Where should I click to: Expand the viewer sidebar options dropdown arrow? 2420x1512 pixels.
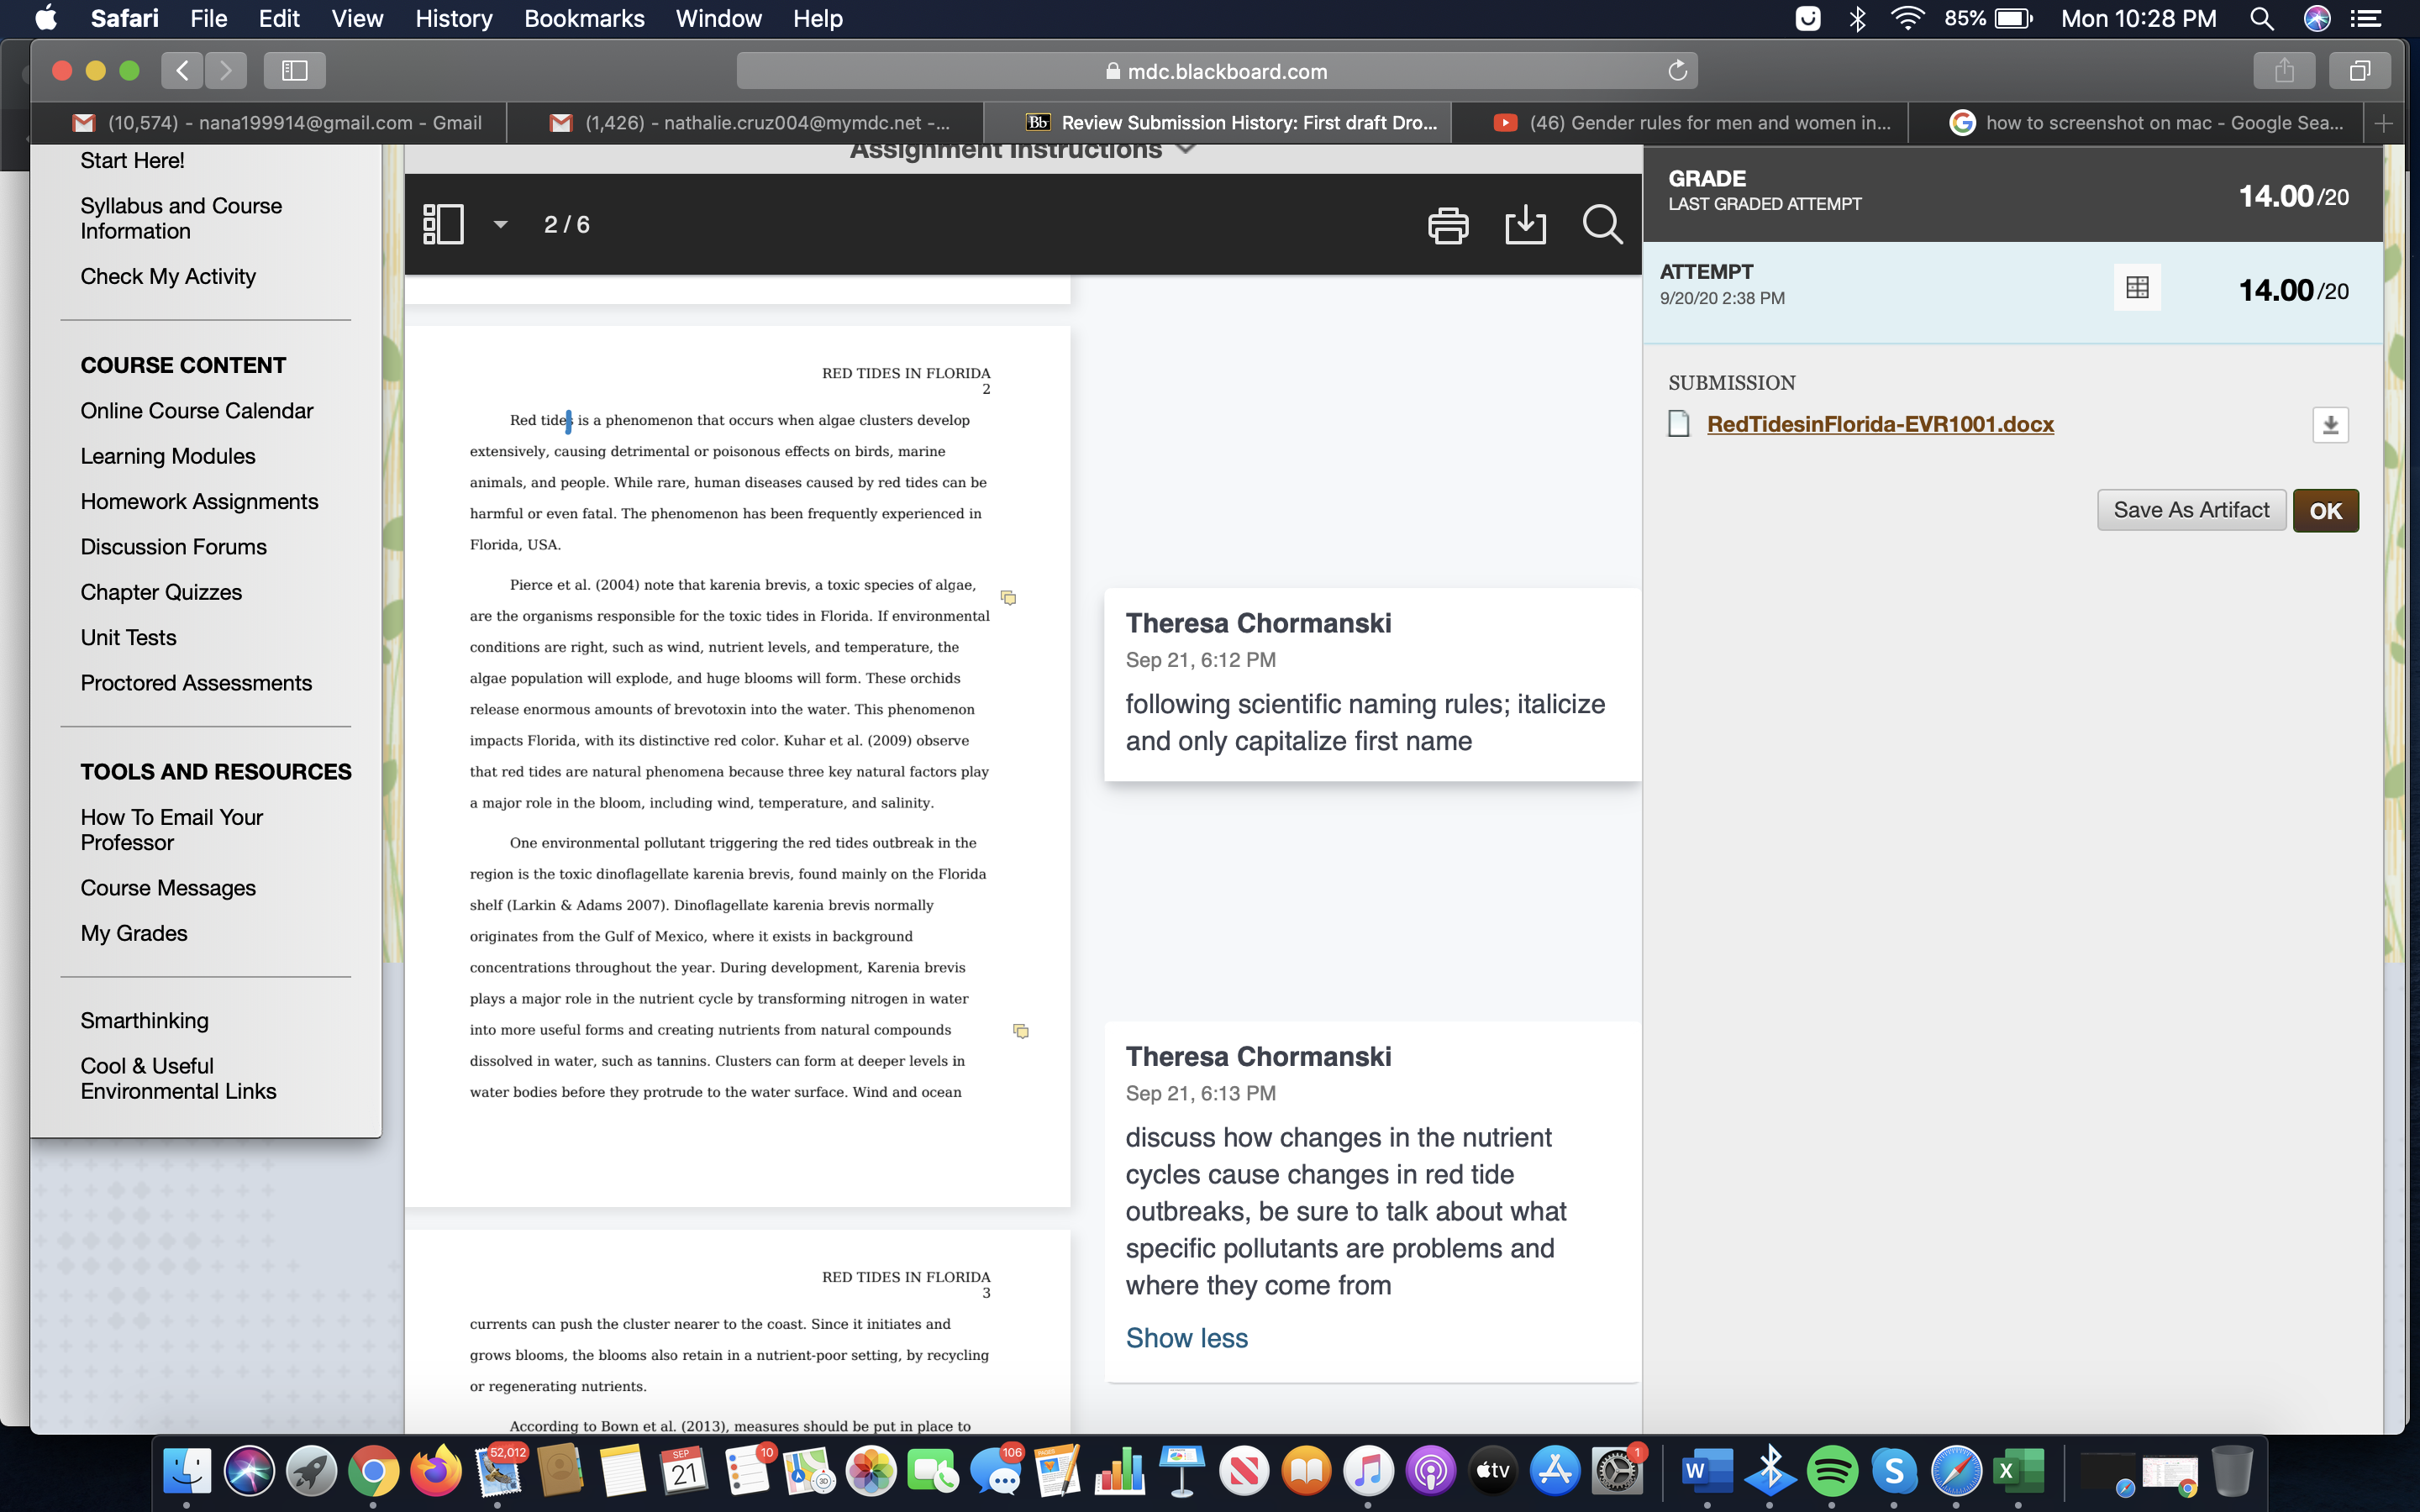(501, 225)
